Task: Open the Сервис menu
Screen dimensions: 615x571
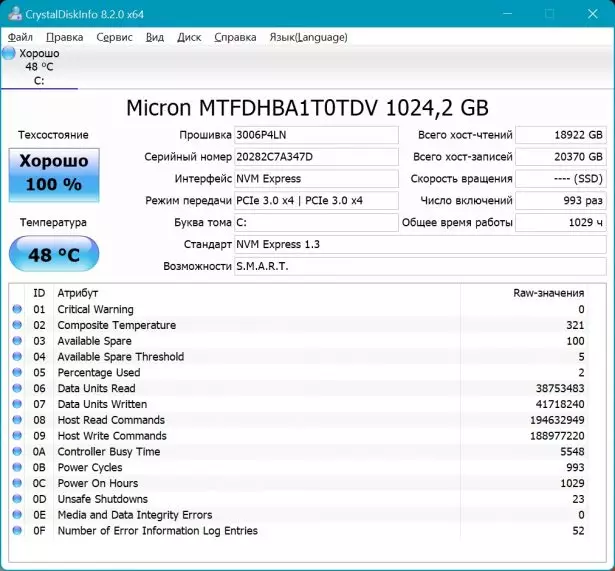Action: tap(114, 37)
